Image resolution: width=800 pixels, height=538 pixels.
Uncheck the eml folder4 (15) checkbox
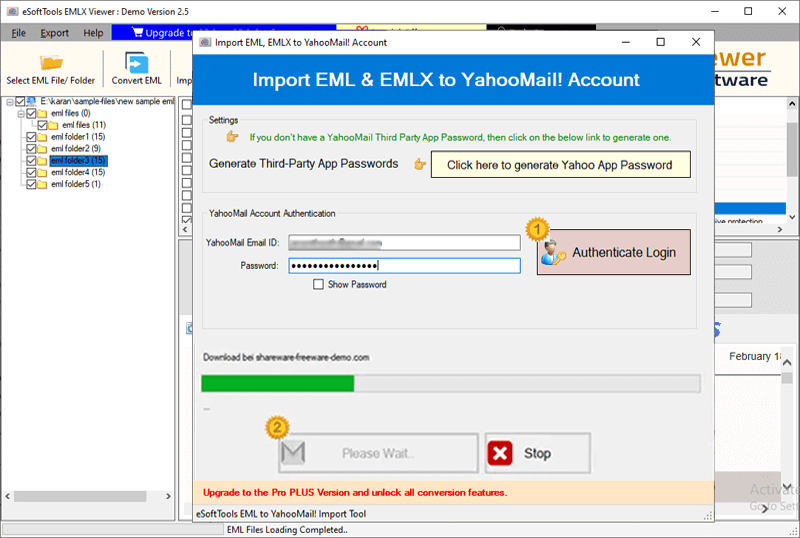pos(31,173)
